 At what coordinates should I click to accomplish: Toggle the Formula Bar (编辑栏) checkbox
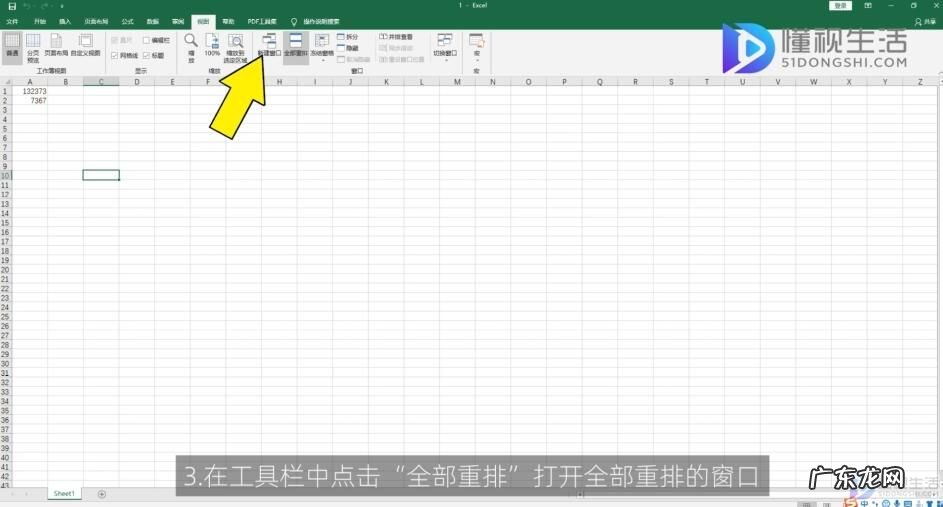156,40
